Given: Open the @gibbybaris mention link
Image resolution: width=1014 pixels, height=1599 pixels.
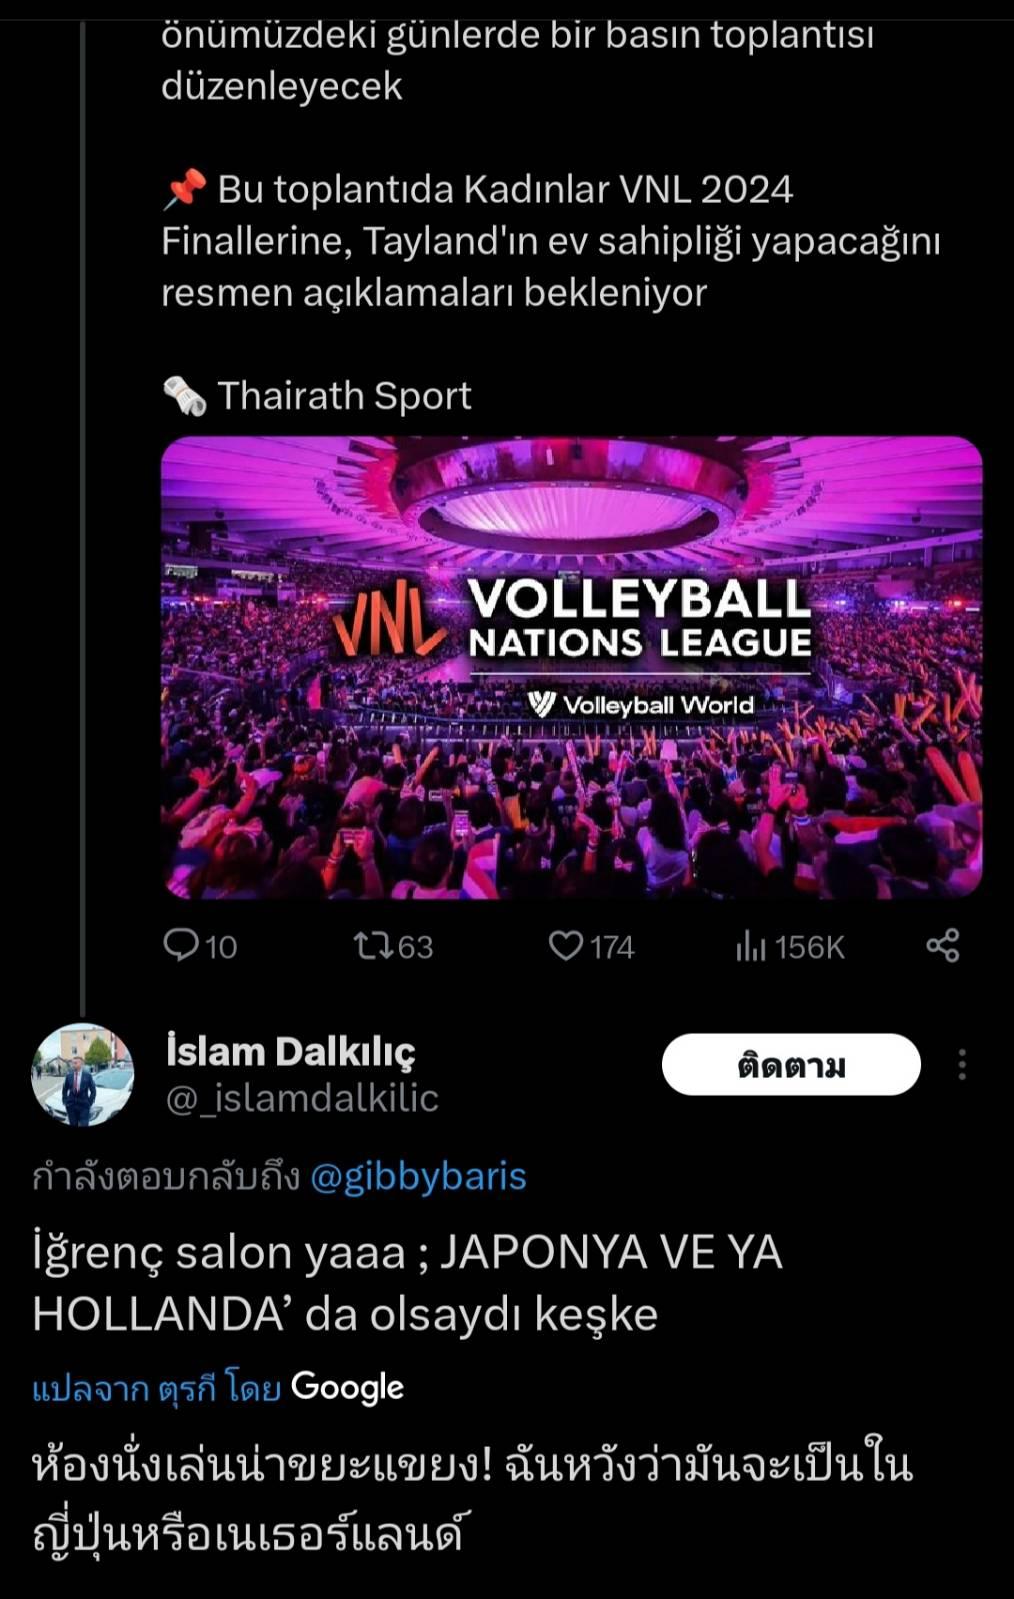Looking at the screenshot, I should tap(418, 1177).
